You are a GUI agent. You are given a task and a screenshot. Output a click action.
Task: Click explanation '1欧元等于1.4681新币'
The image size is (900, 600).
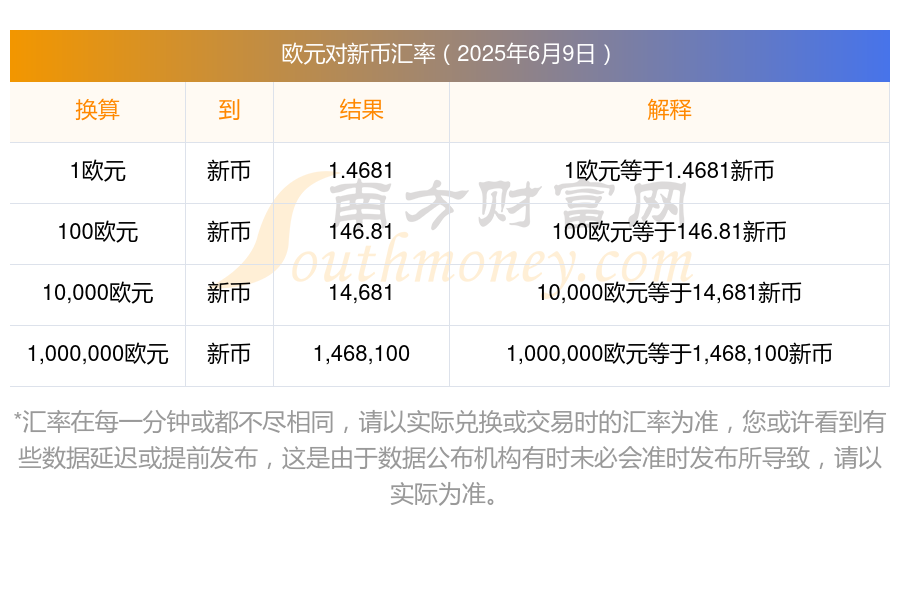(669, 171)
